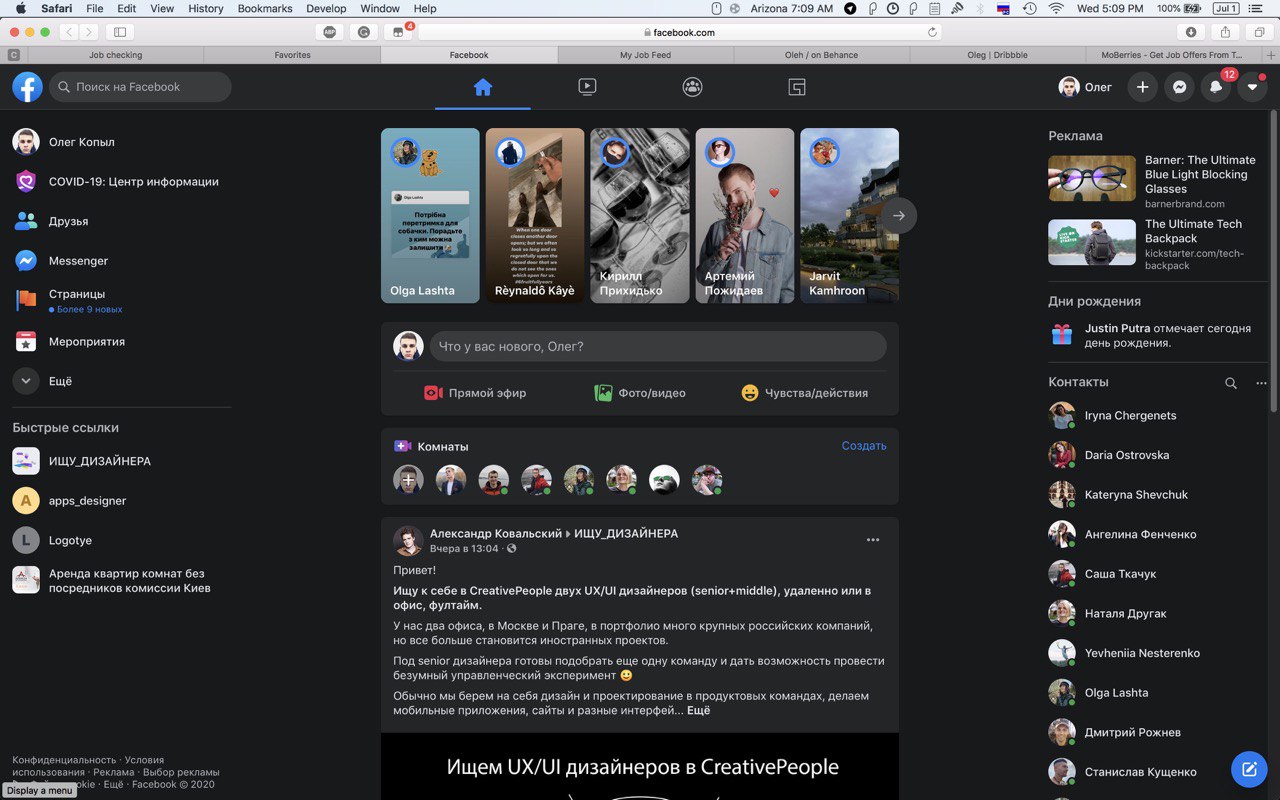Image resolution: width=1280 pixels, height=800 pixels.
Task: Open The Ultimate Tech Backpack ad
Action: click(1157, 244)
